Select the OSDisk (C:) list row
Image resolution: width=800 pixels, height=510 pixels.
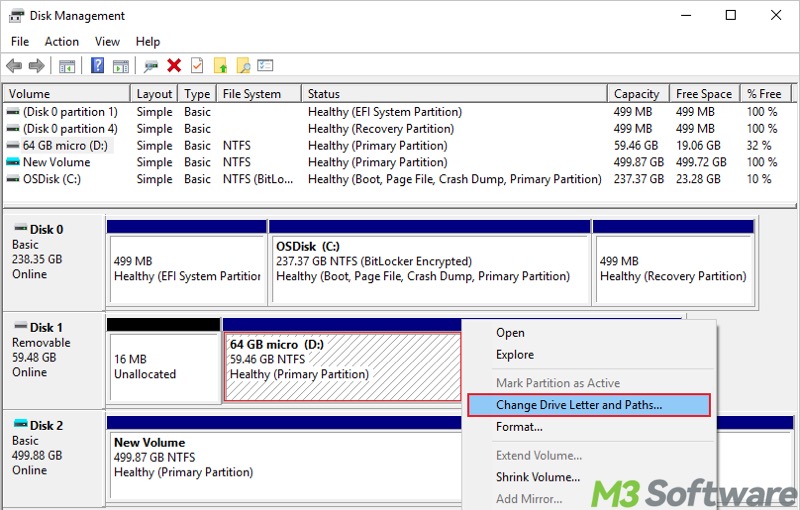click(x=398, y=179)
